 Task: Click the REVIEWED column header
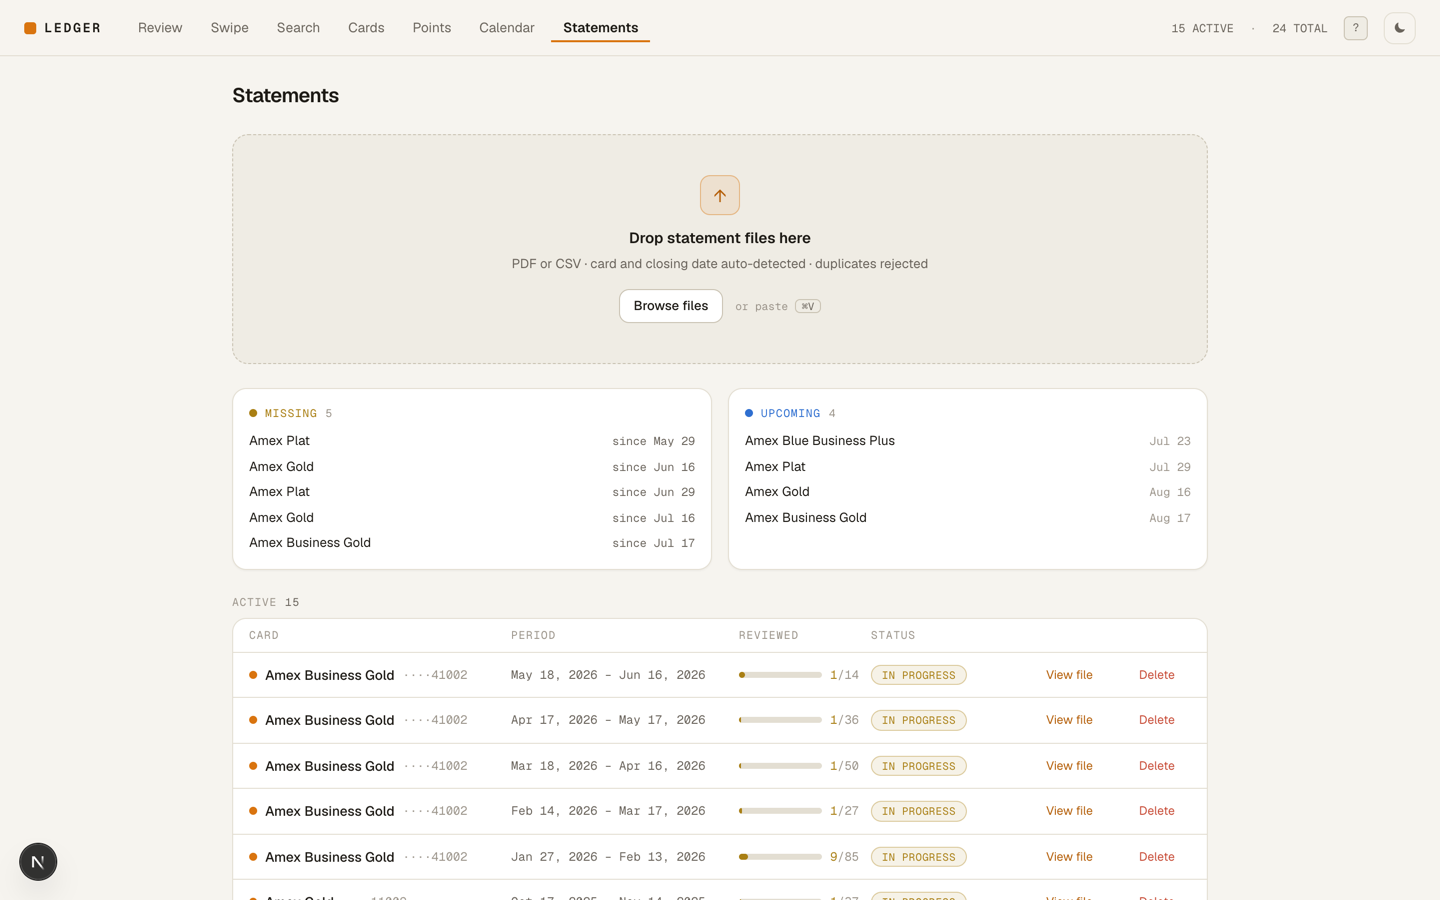pos(768,636)
